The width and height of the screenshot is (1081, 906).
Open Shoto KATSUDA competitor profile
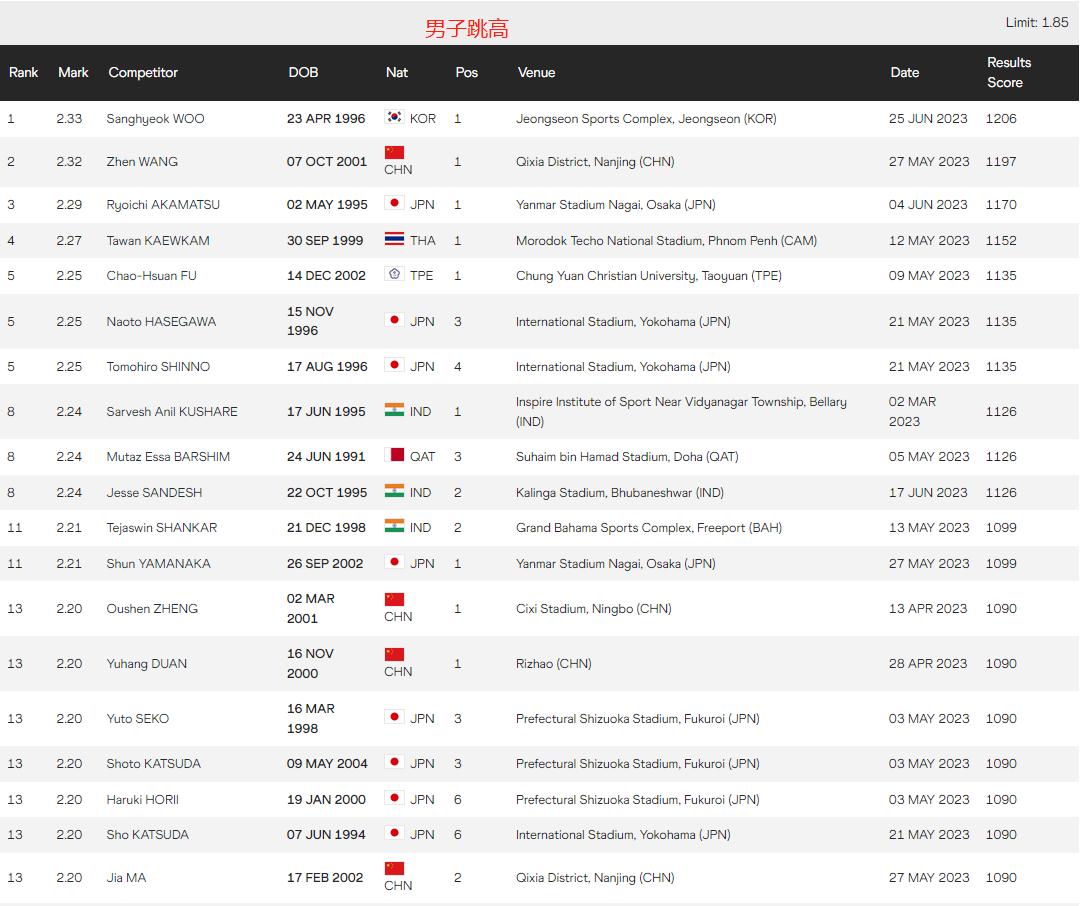[x=153, y=763]
